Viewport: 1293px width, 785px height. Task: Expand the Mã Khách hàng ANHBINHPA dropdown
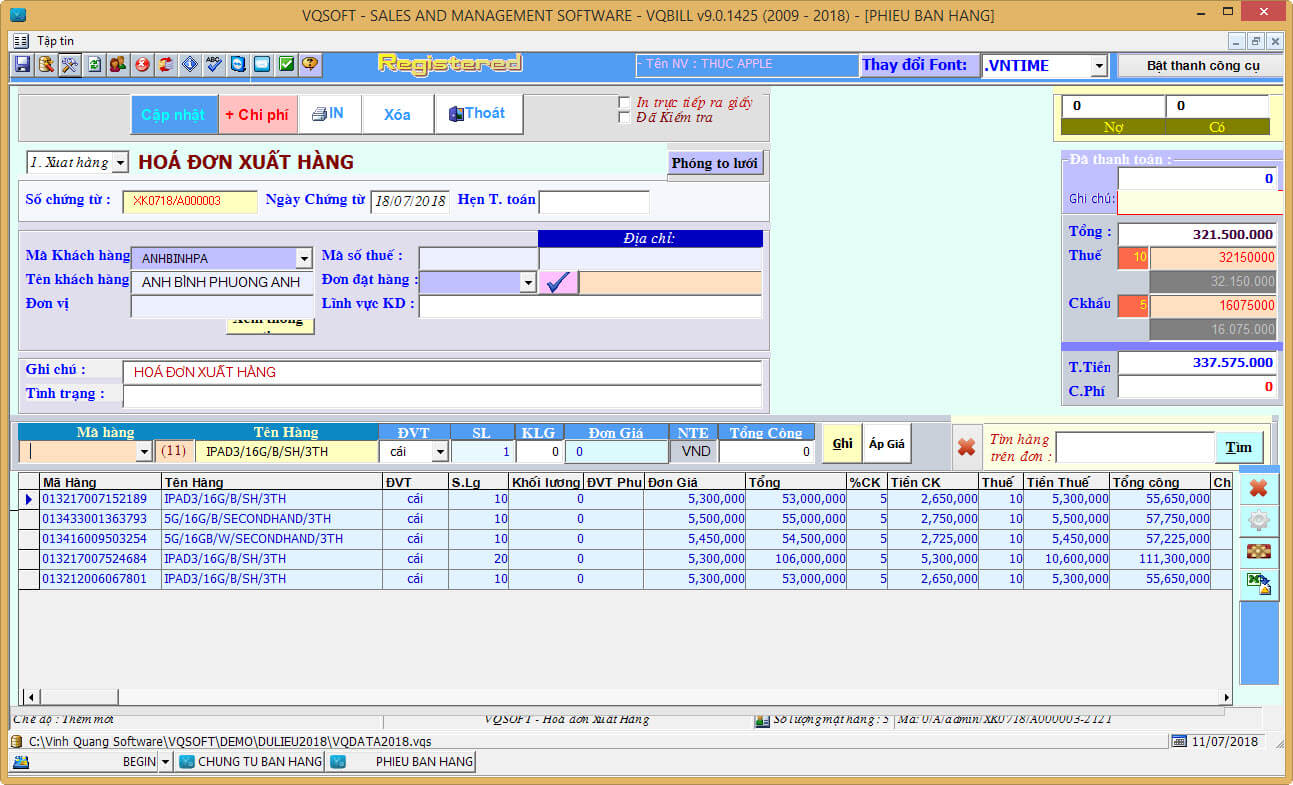tap(304, 258)
